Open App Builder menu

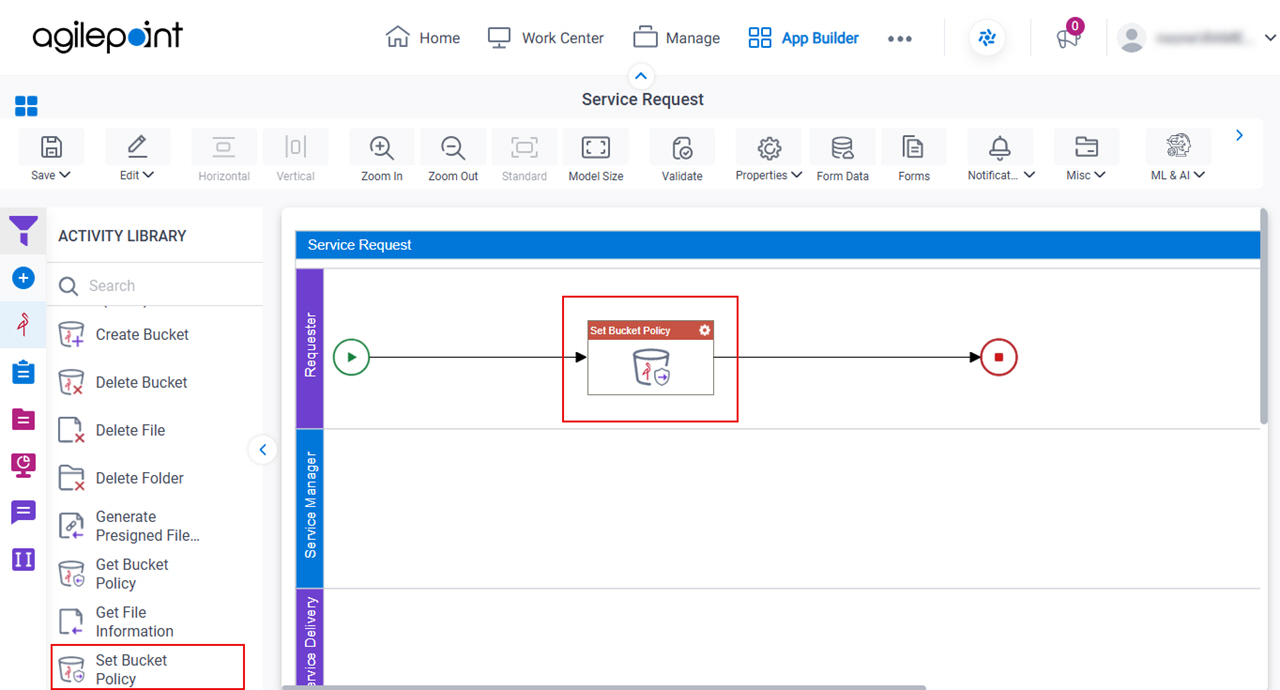coord(804,38)
